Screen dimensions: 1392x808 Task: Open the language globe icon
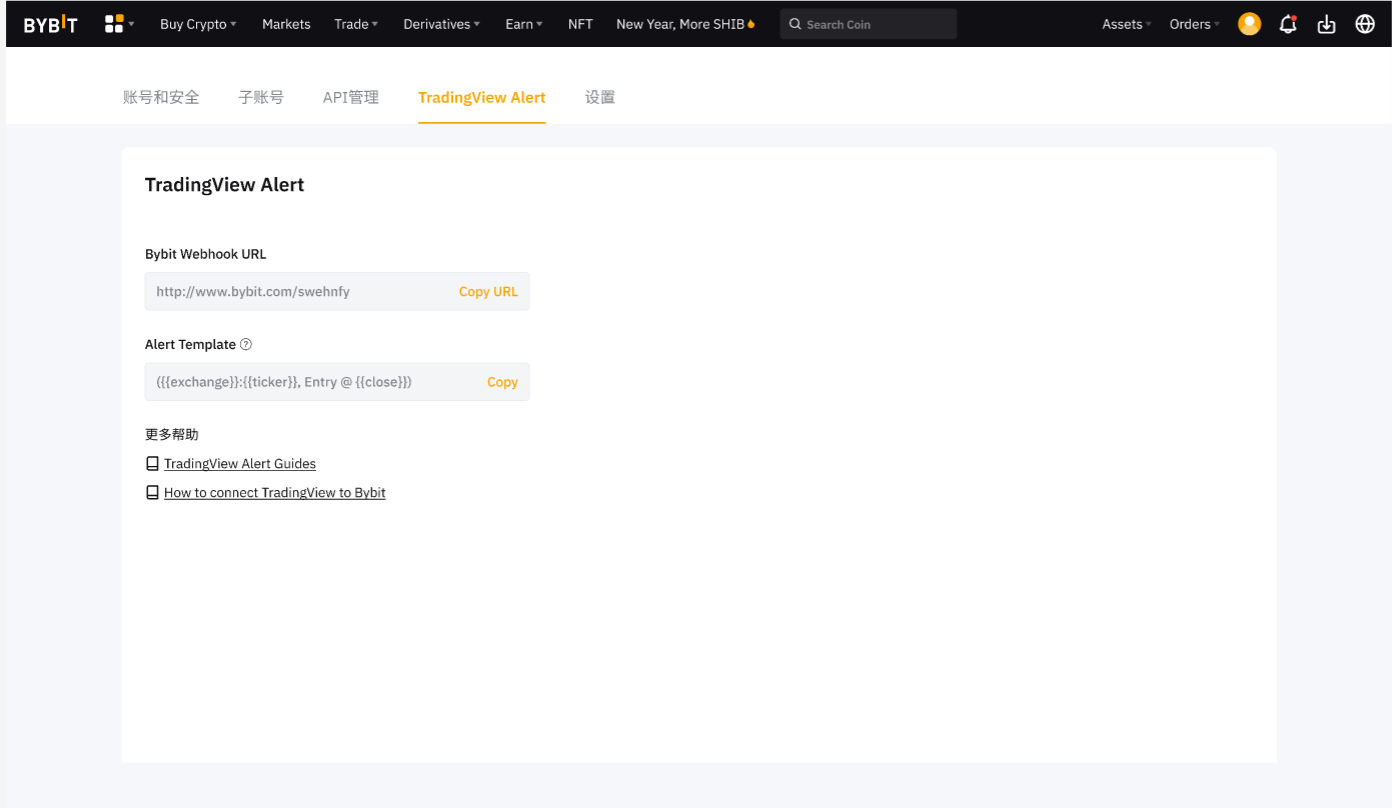pos(1365,24)
